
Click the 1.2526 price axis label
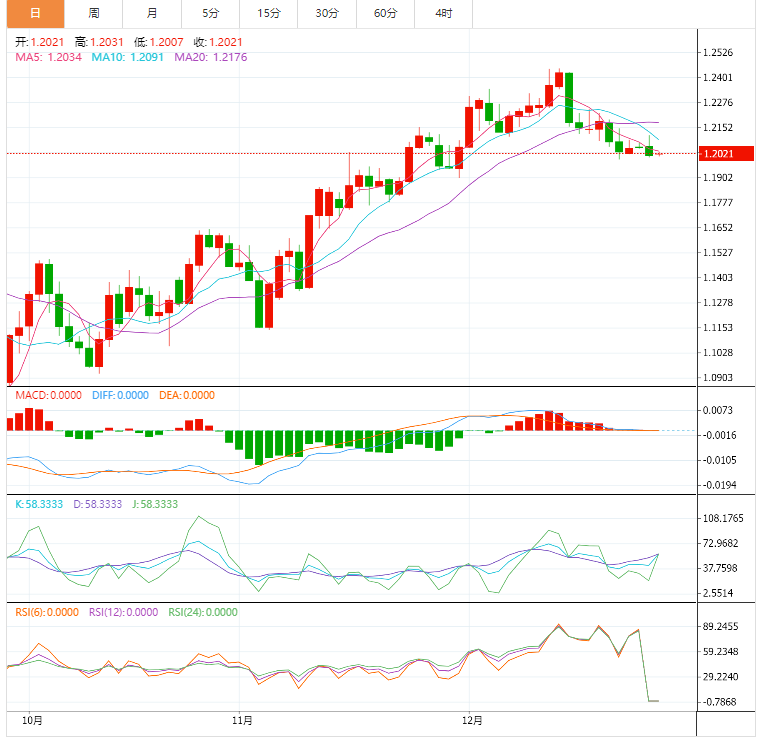click(x=718, y=52)
